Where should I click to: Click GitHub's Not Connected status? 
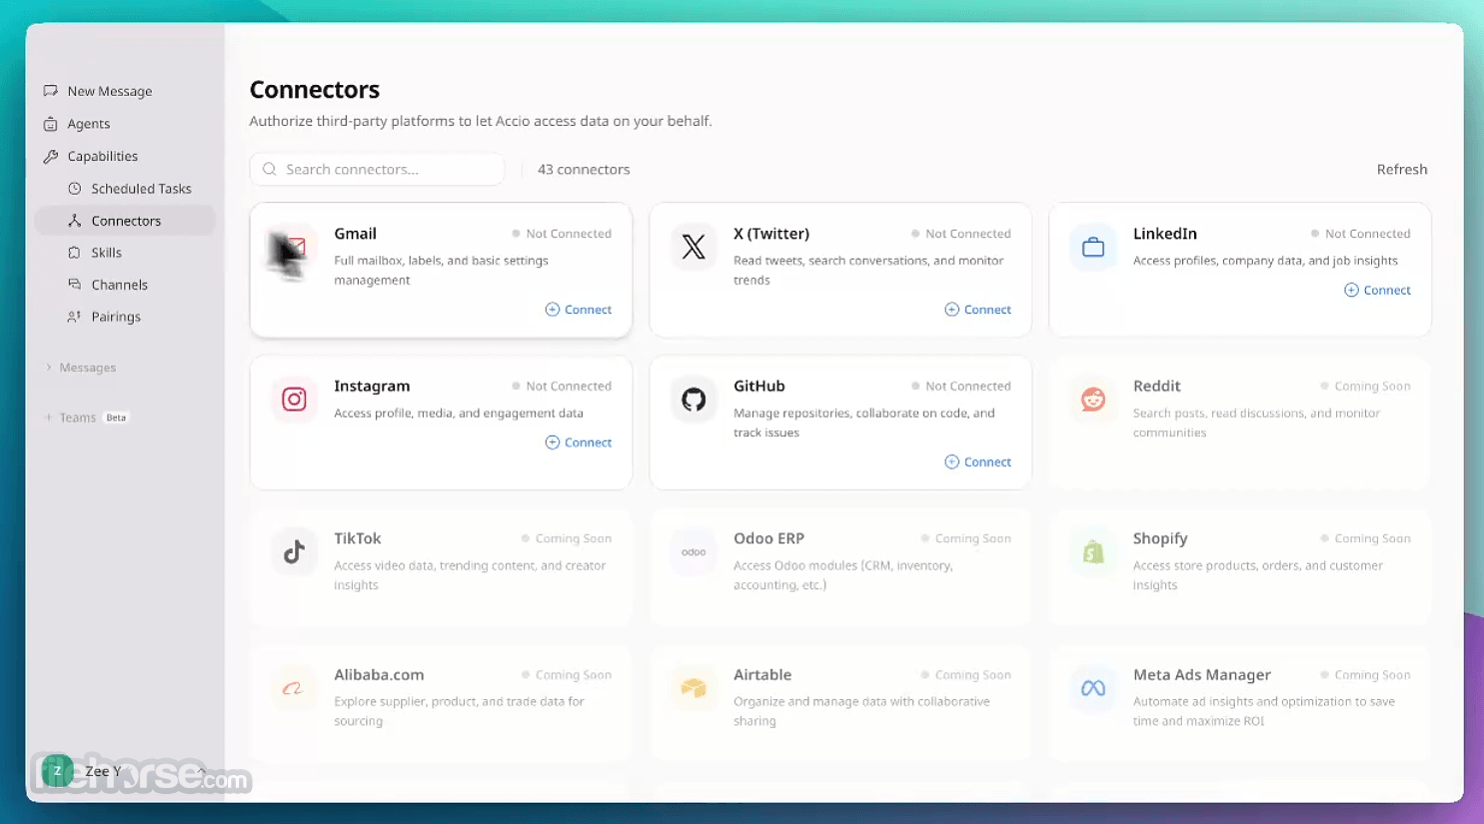[961, 386]
